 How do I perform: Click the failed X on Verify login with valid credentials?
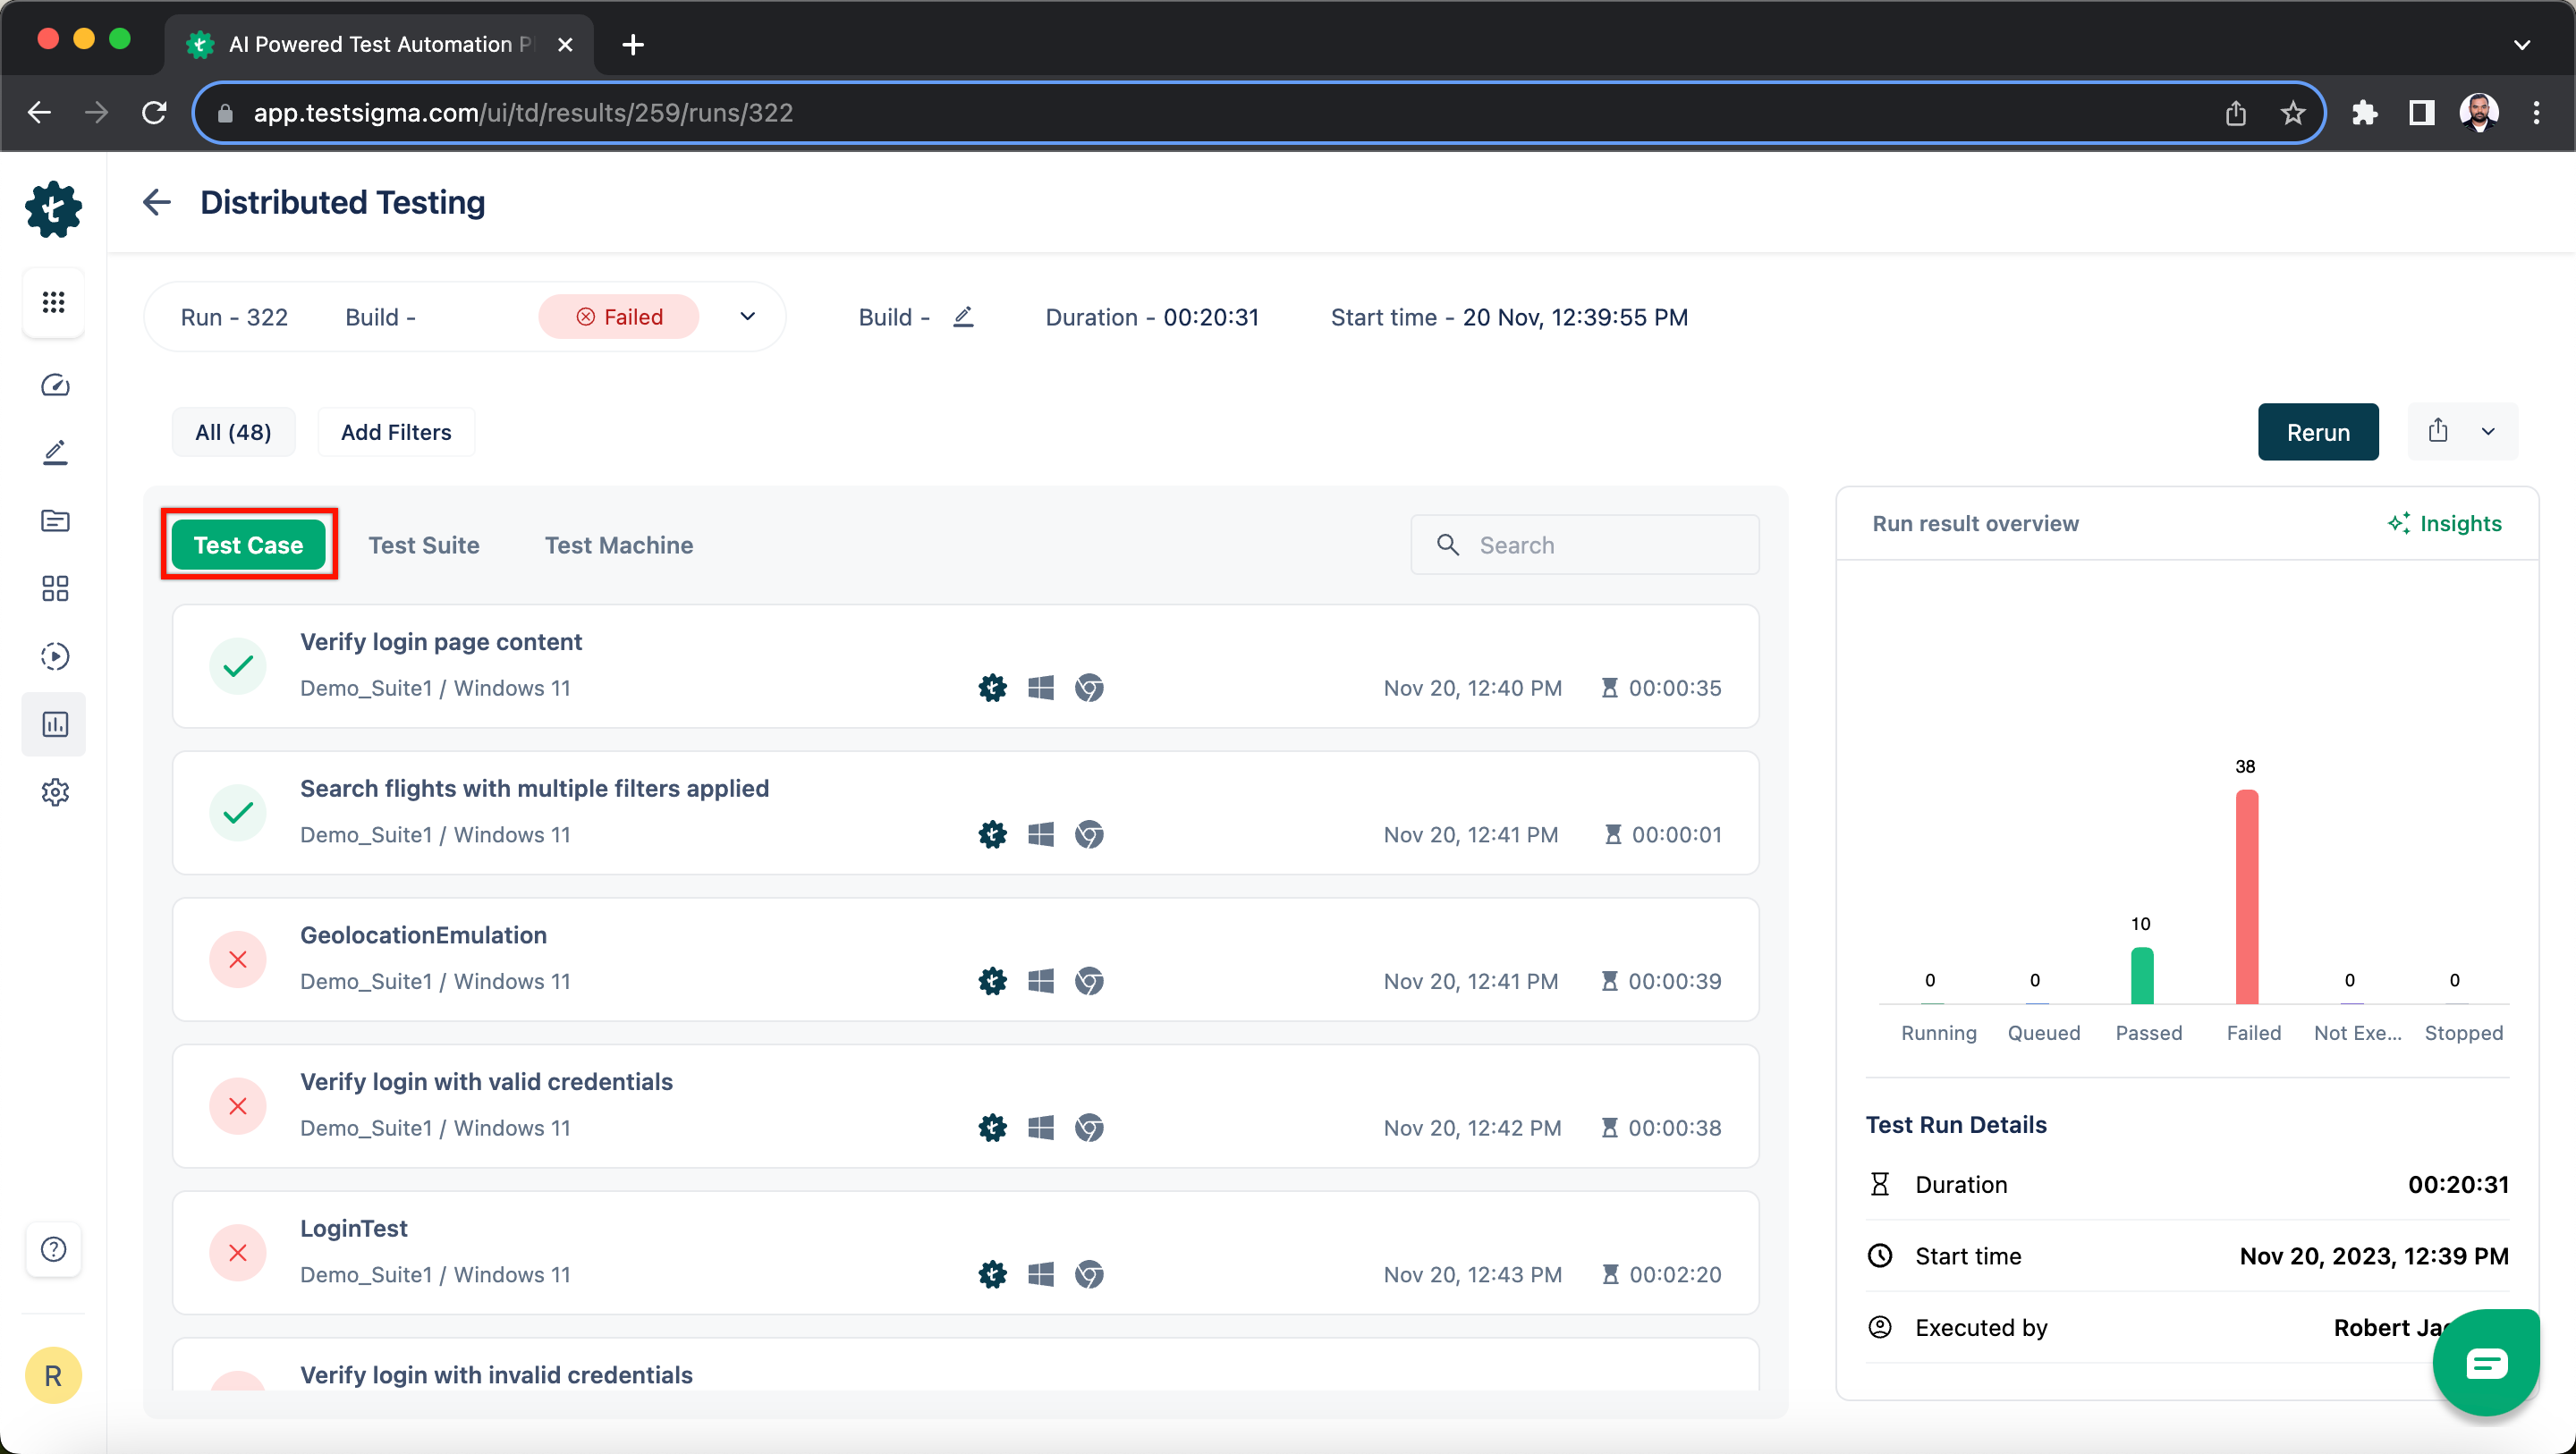(x=238, y=1106)
